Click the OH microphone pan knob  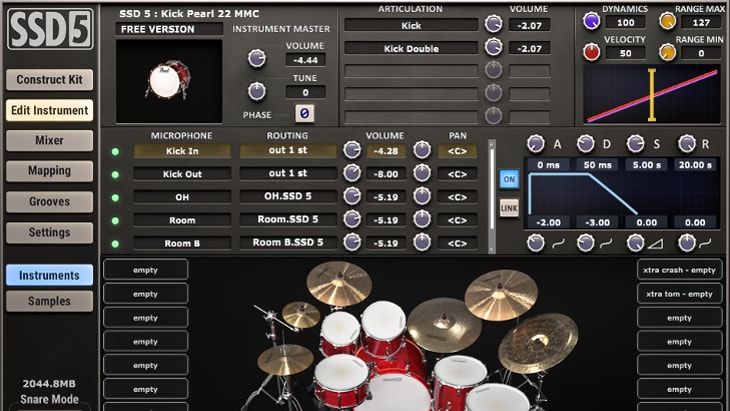(x=422, y=196)
